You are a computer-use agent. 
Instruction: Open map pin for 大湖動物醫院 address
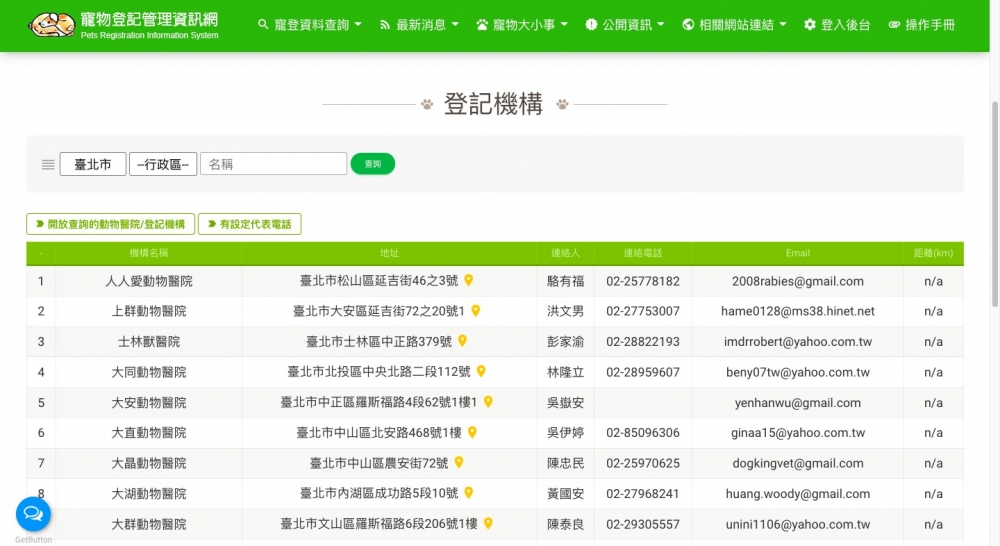[x=469, y=492]
